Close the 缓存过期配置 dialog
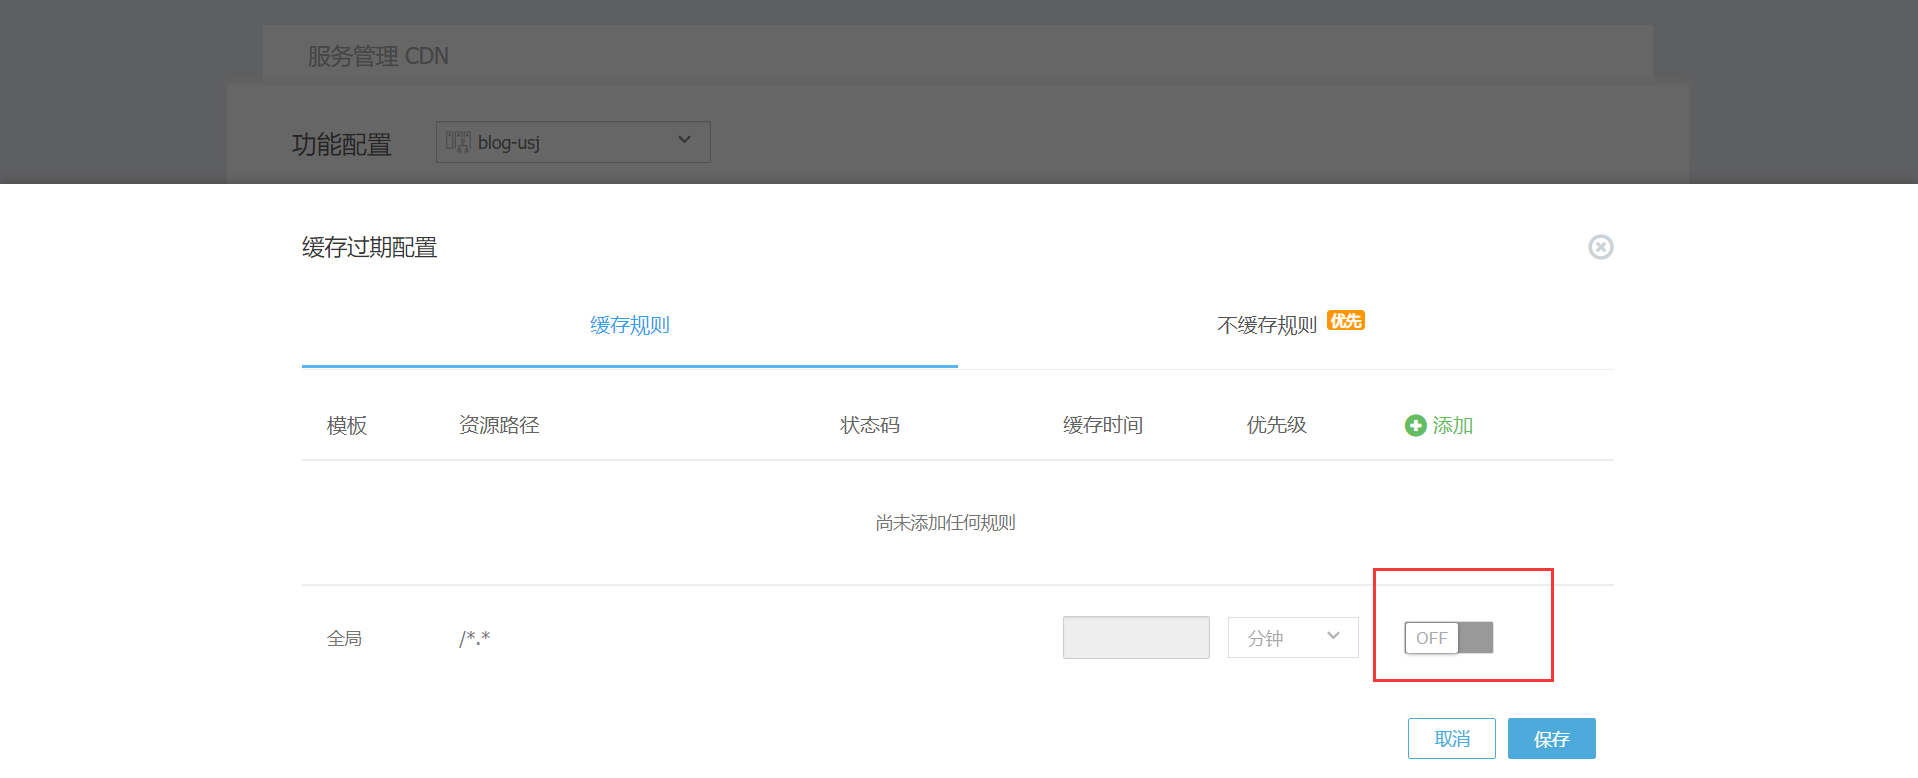 click(x=1600, y=247)
